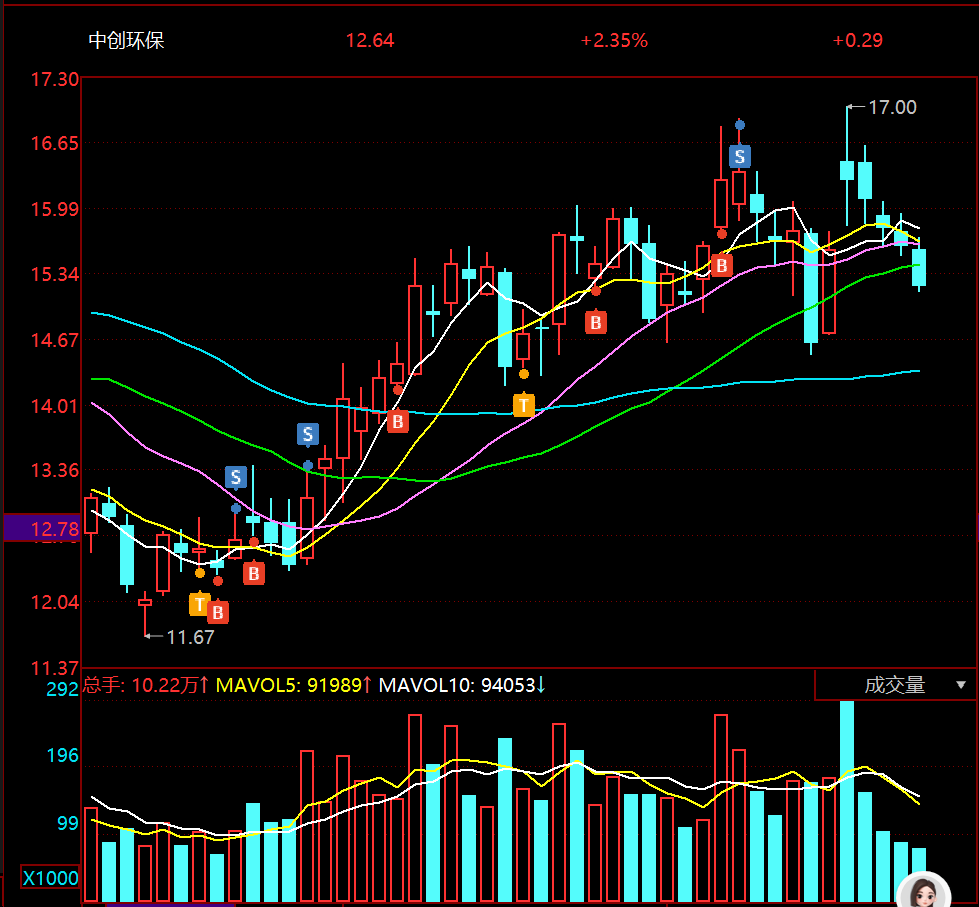Click the 292 volume axis label
This screenshot has width=979, height=907.
(x=62, y=689)
